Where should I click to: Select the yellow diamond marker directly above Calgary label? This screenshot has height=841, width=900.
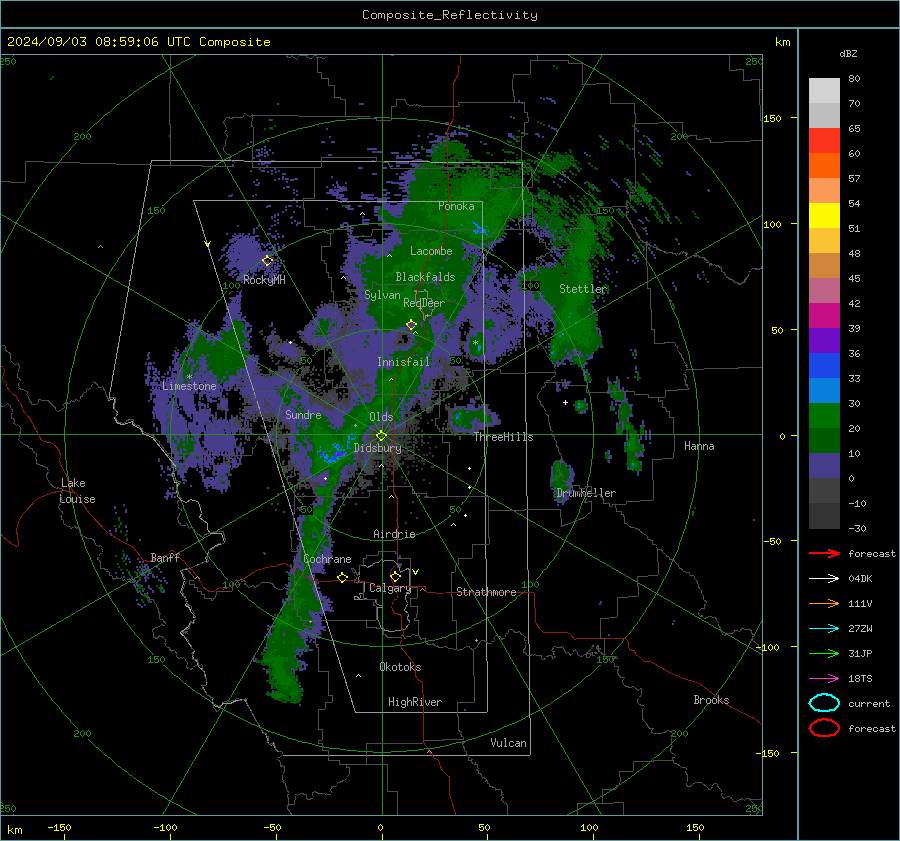[395, 576]
